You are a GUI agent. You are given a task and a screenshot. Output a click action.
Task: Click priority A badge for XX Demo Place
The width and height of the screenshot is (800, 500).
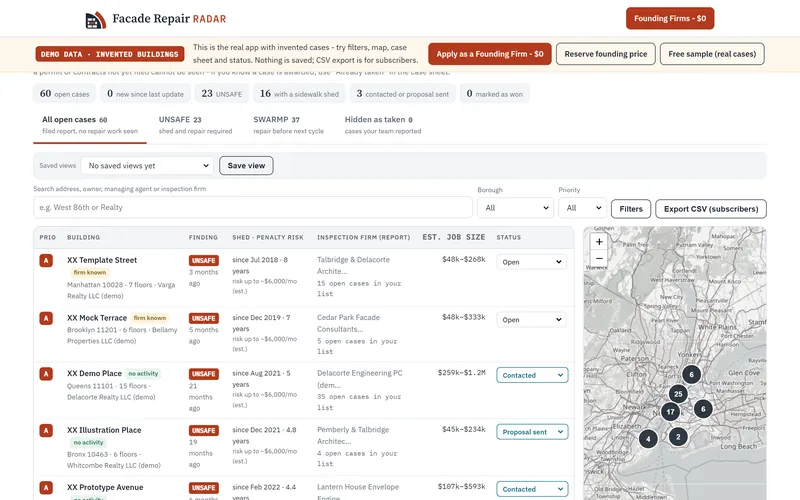46,374
